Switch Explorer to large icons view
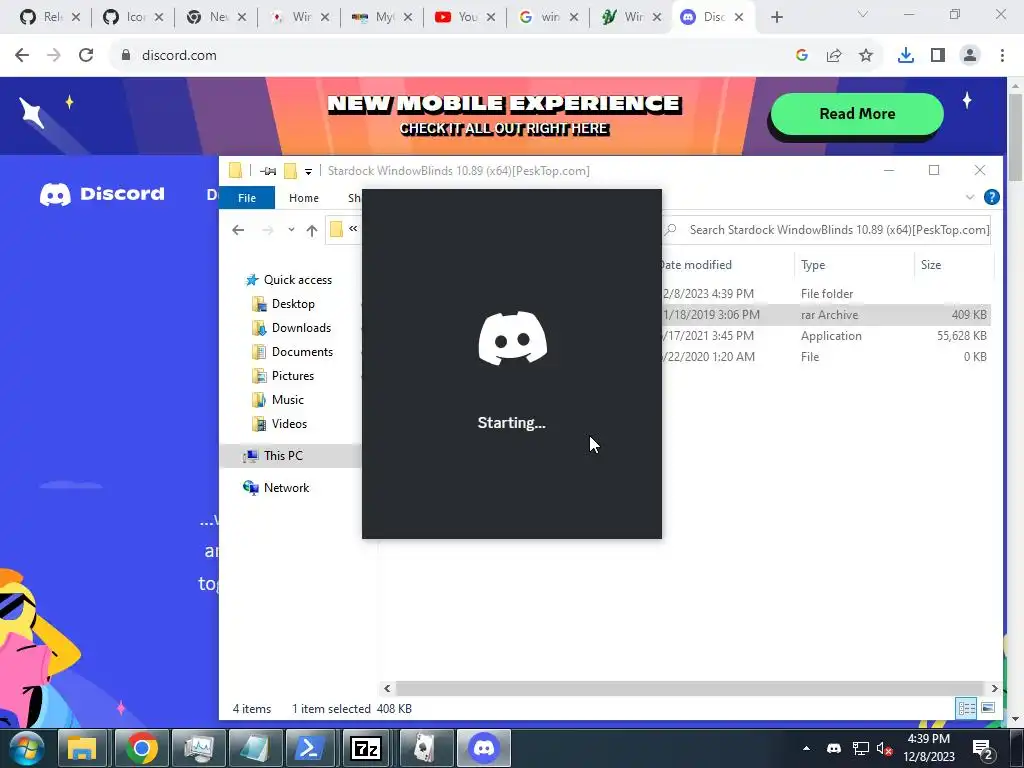Screen dimensions: 1024x768 coord(987,709)
